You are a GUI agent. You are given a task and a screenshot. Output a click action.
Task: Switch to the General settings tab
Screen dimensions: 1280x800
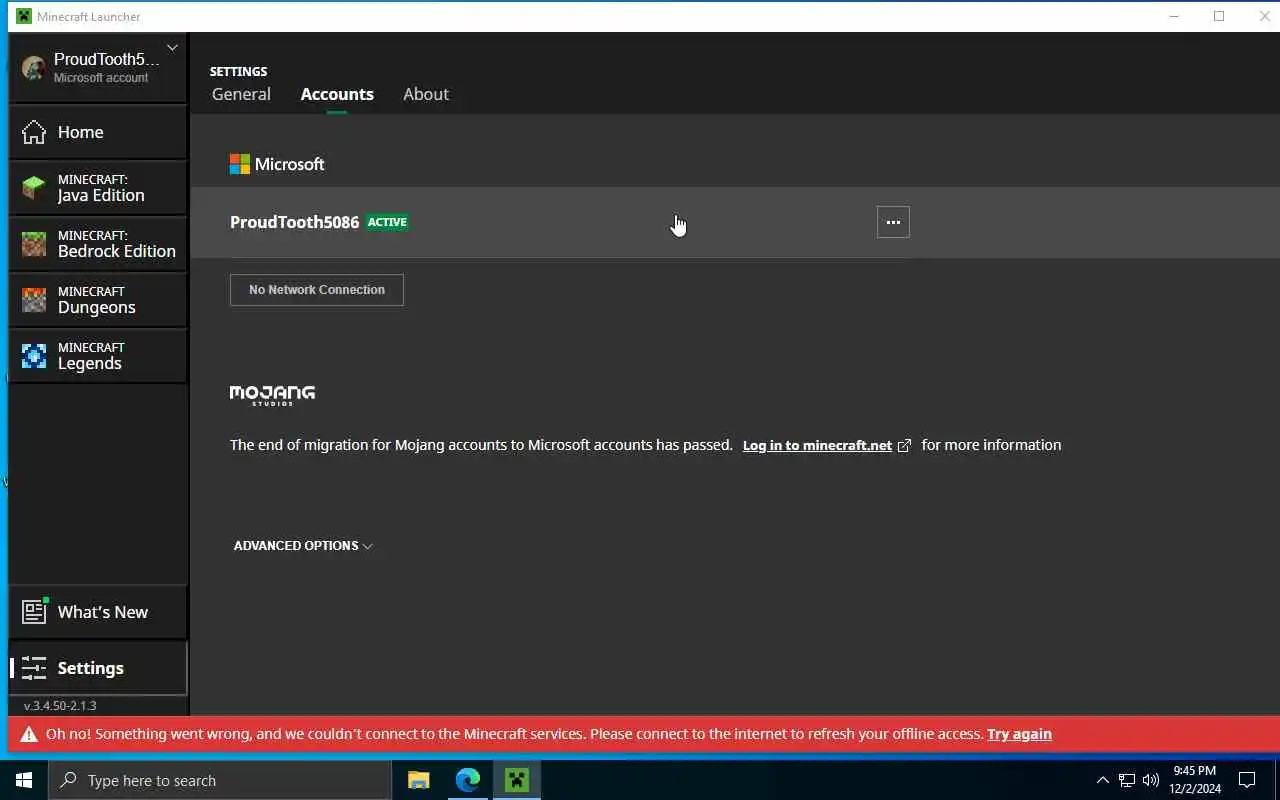coord(241,94)
